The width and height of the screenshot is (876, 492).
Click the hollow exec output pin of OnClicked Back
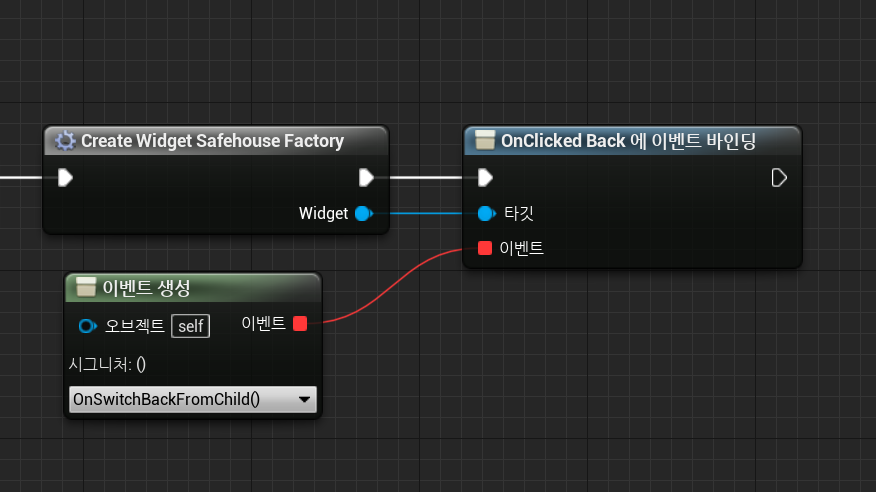[779, 178]
